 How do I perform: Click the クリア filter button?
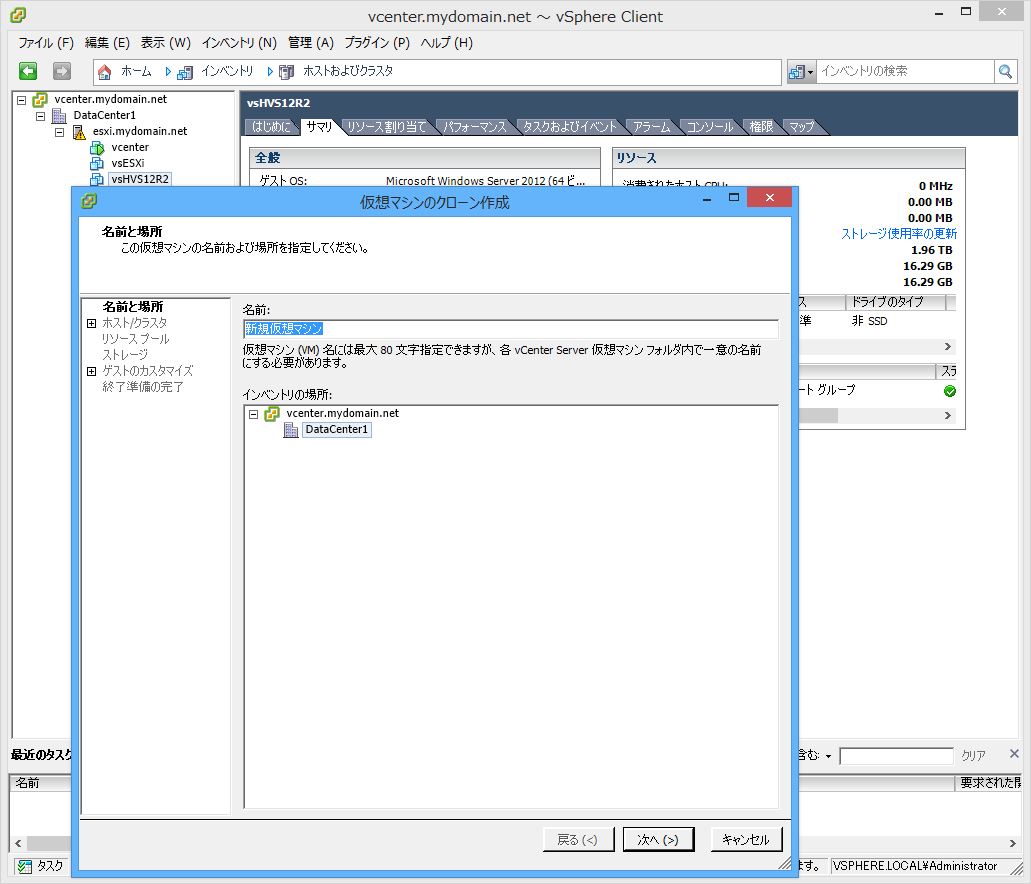coord(973,756)
